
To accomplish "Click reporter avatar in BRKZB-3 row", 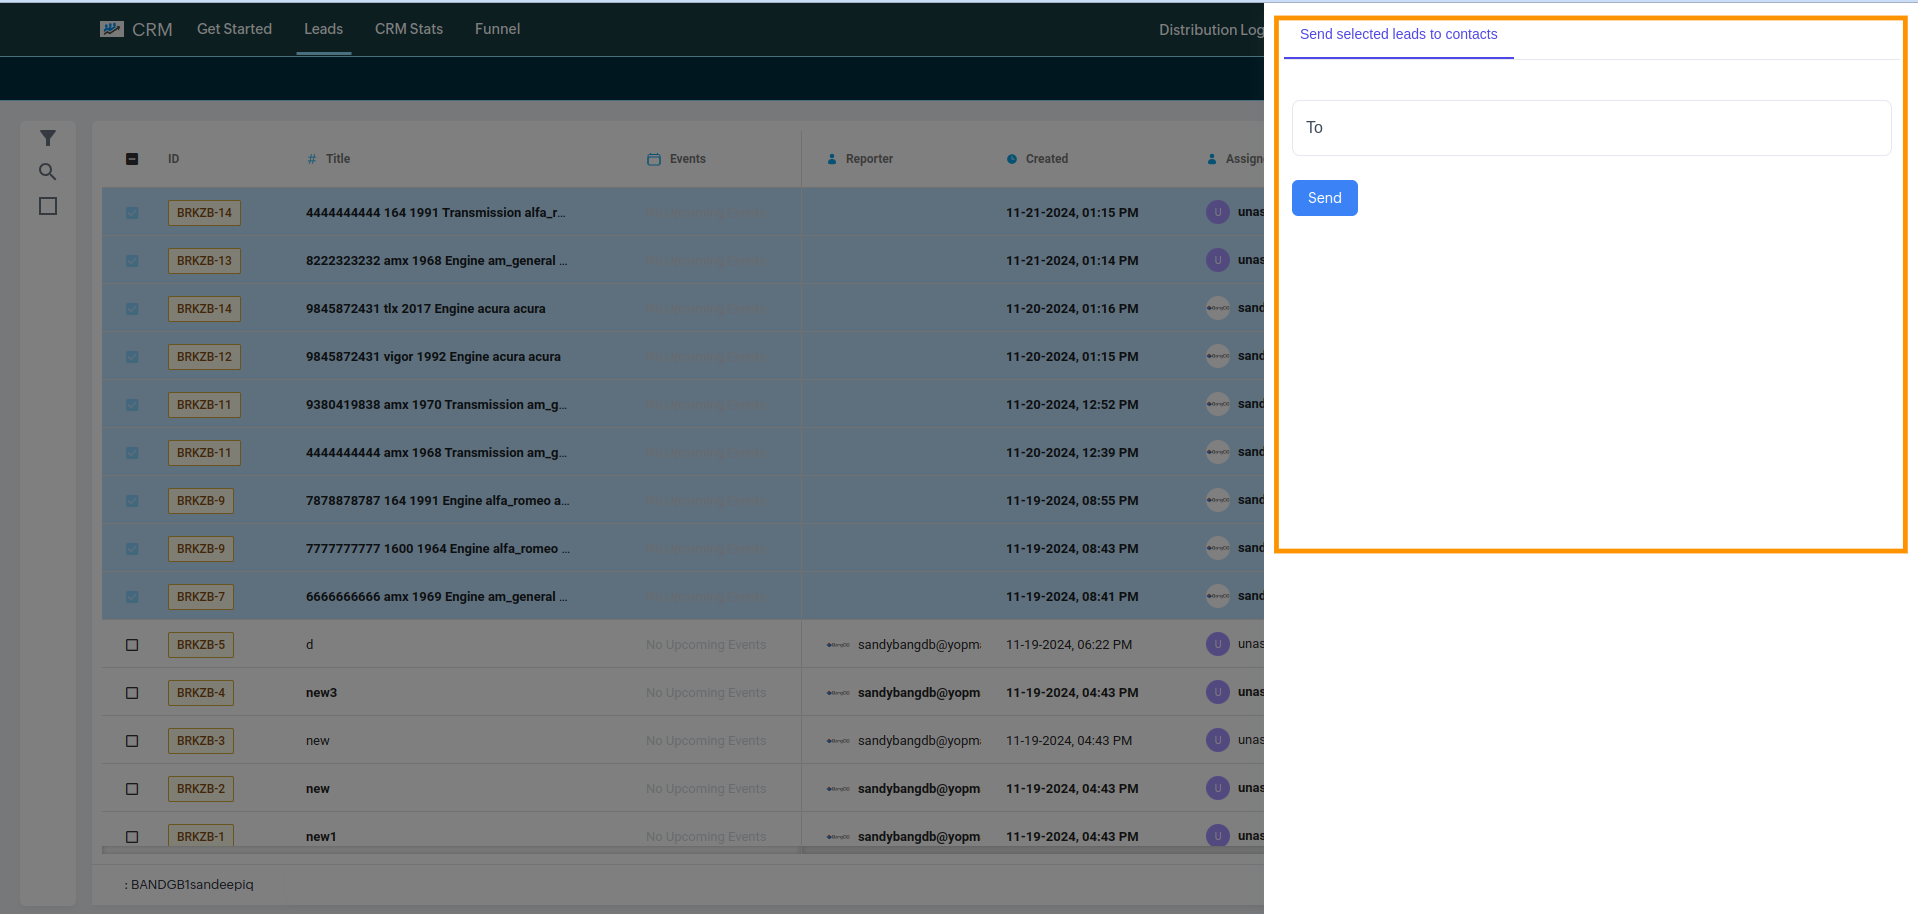I will [x=838, y=741].
